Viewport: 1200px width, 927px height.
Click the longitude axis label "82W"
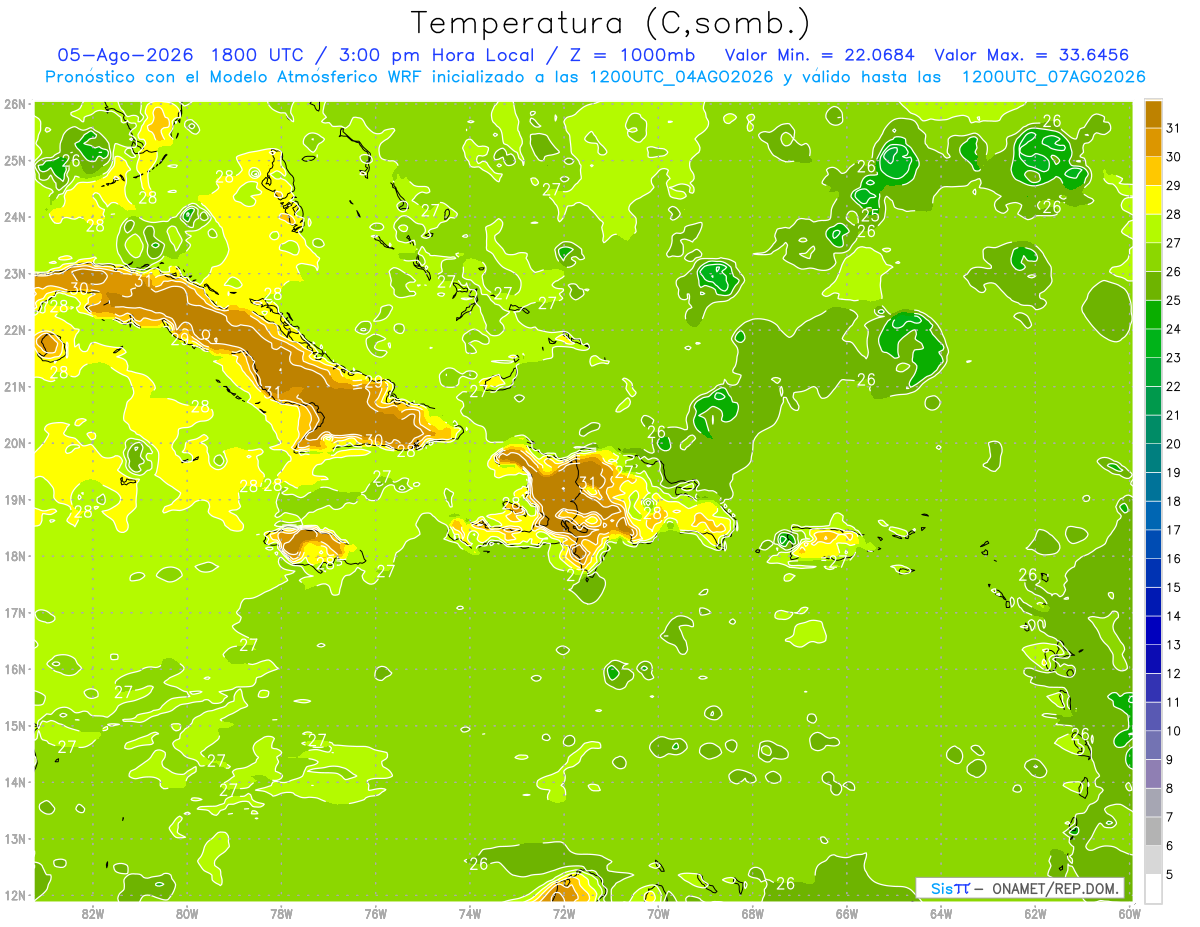click(x=93, y=913)
